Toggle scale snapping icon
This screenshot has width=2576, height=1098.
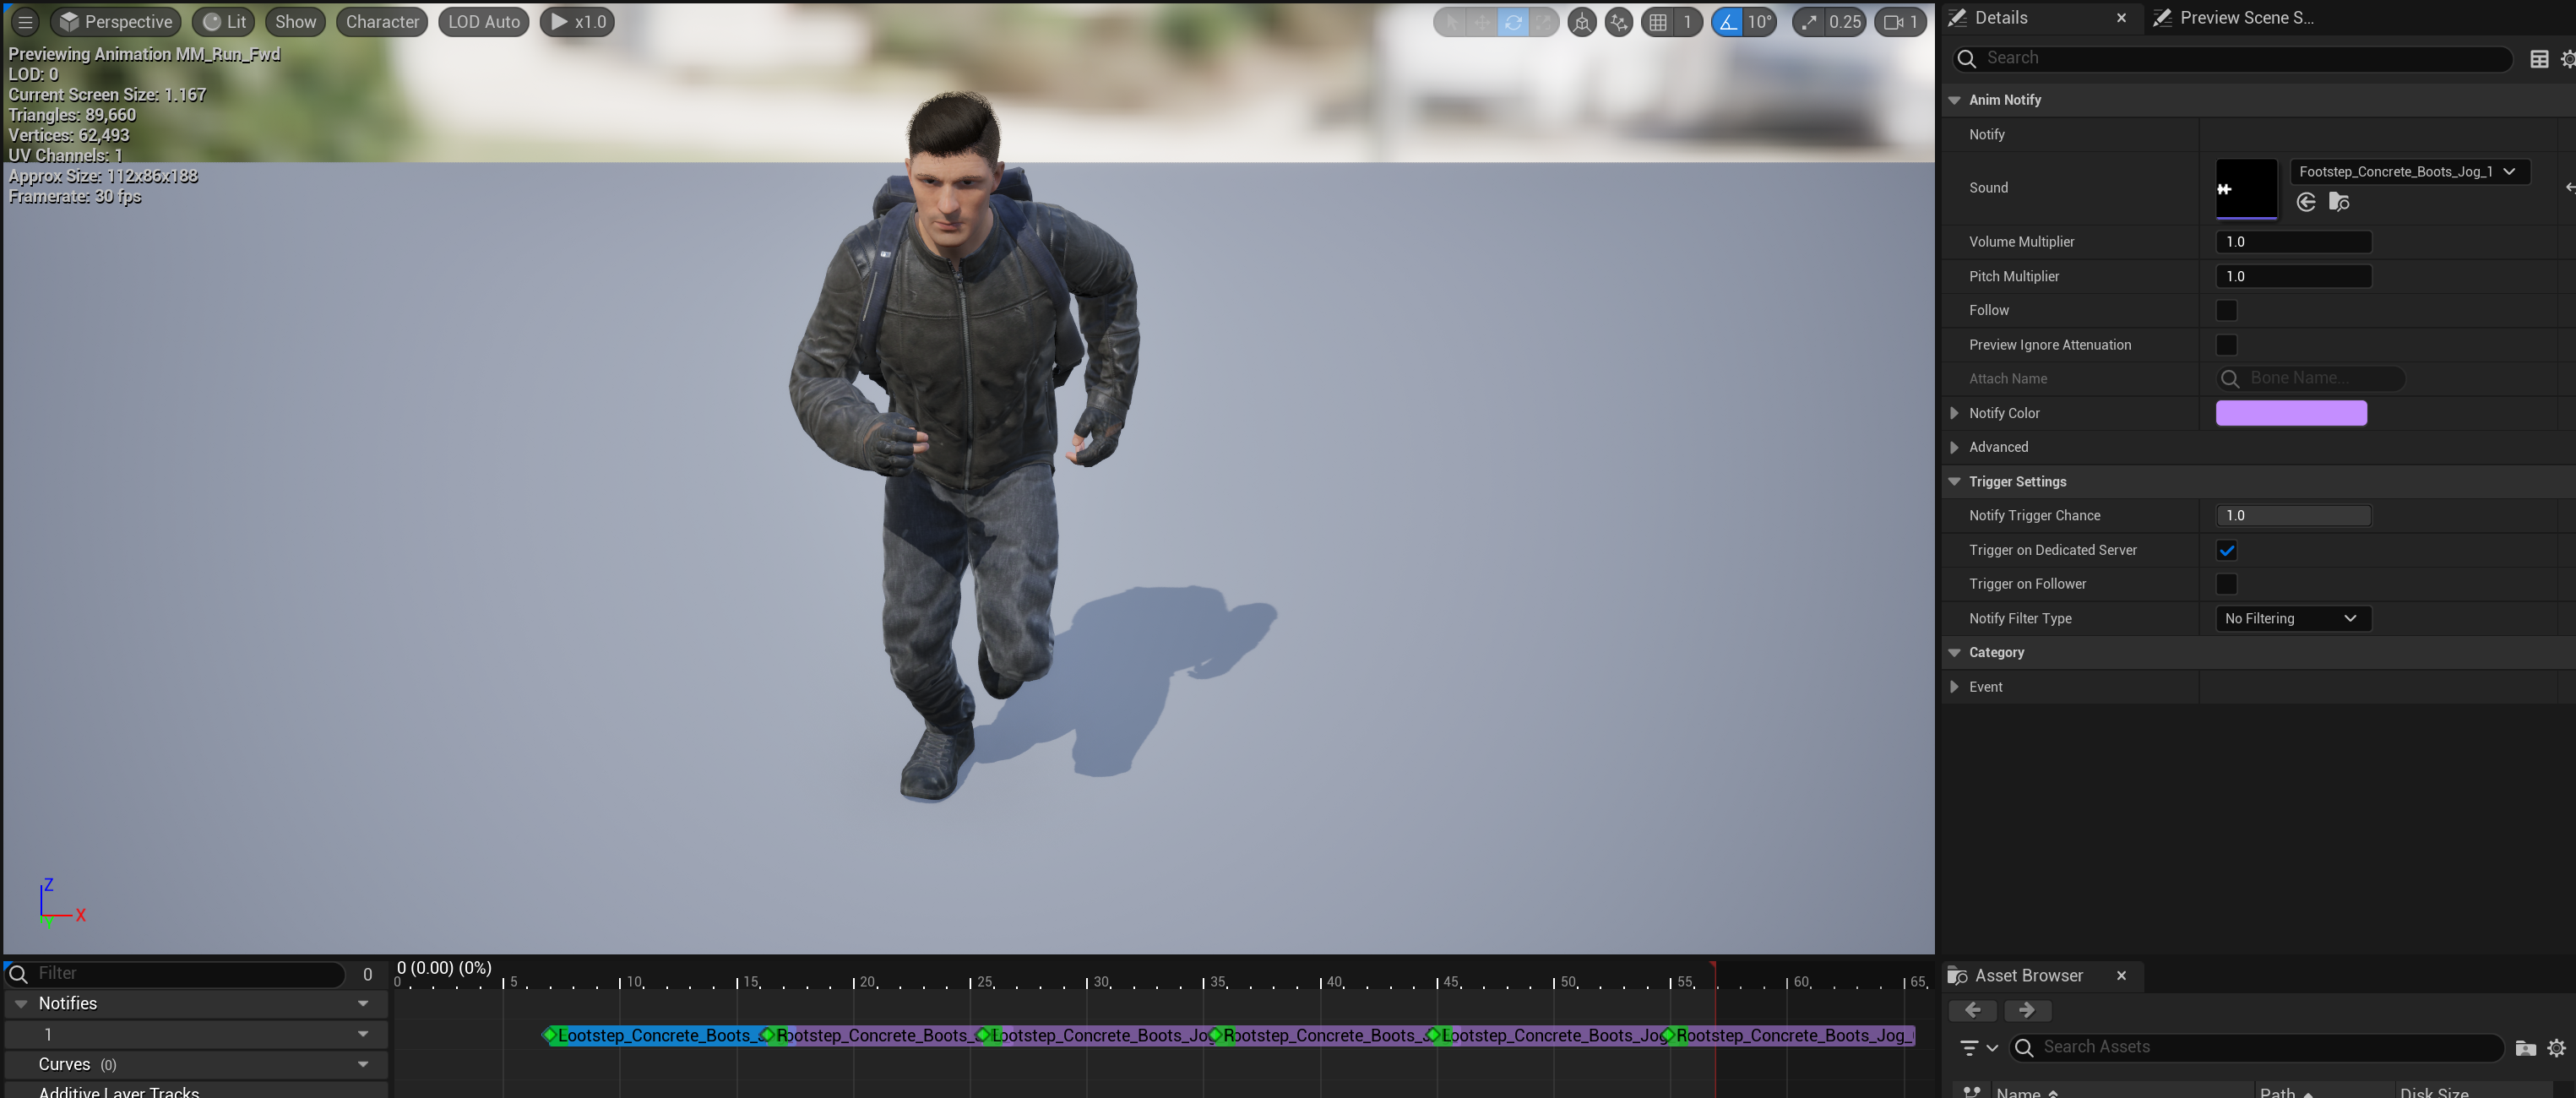click(x=1809, y=22)
